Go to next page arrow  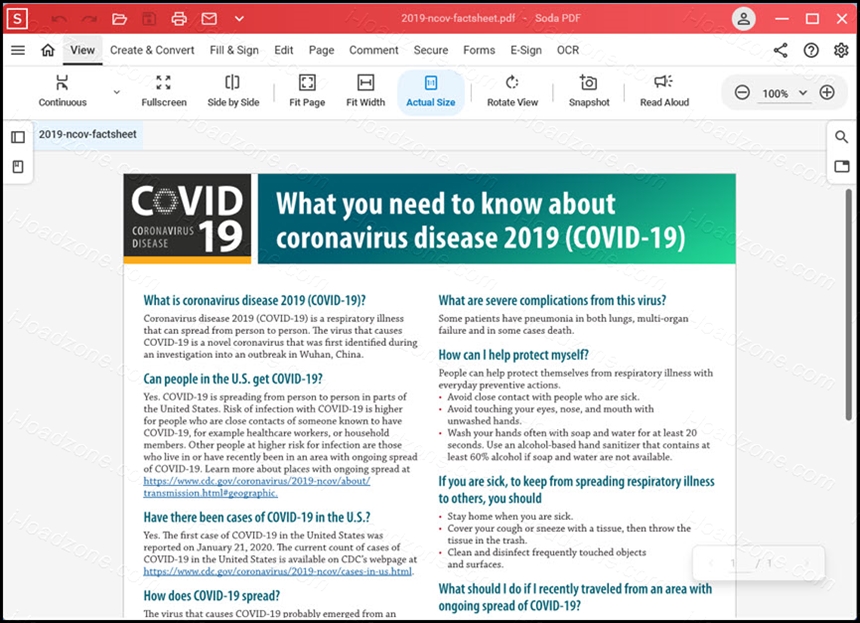click(806, 563)
